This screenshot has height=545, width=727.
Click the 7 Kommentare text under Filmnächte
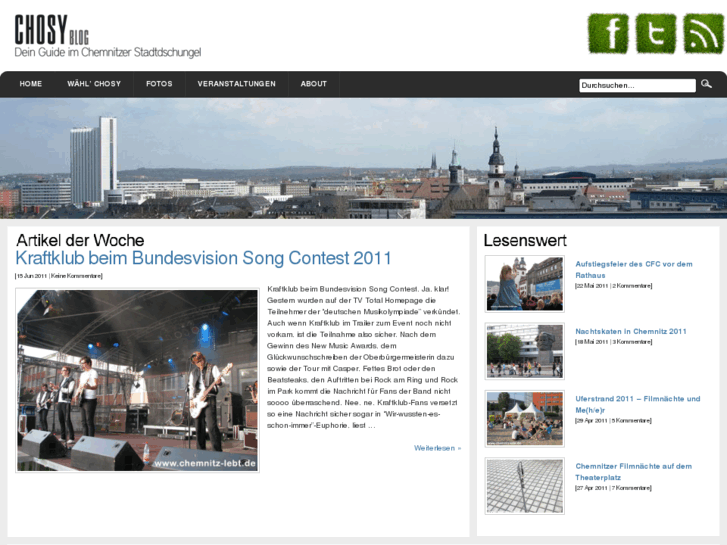pyautogui.click(x=631, y=488)
